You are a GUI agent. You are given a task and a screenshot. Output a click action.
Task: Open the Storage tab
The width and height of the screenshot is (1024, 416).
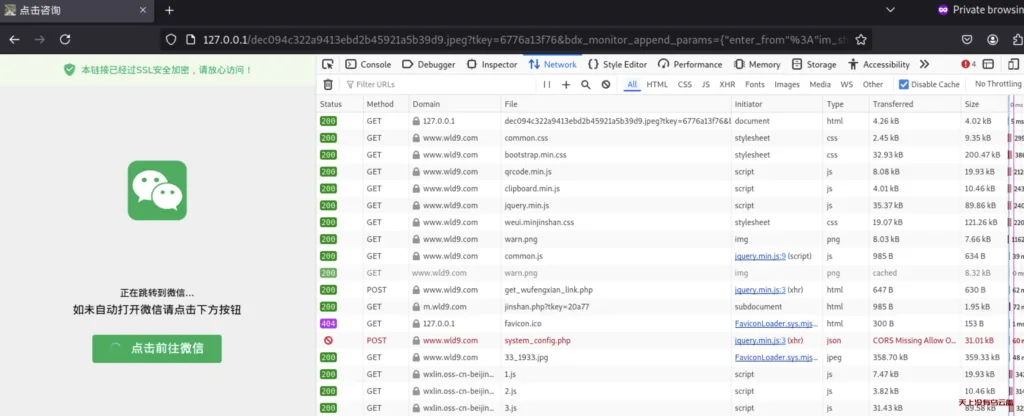click(814, 64)
